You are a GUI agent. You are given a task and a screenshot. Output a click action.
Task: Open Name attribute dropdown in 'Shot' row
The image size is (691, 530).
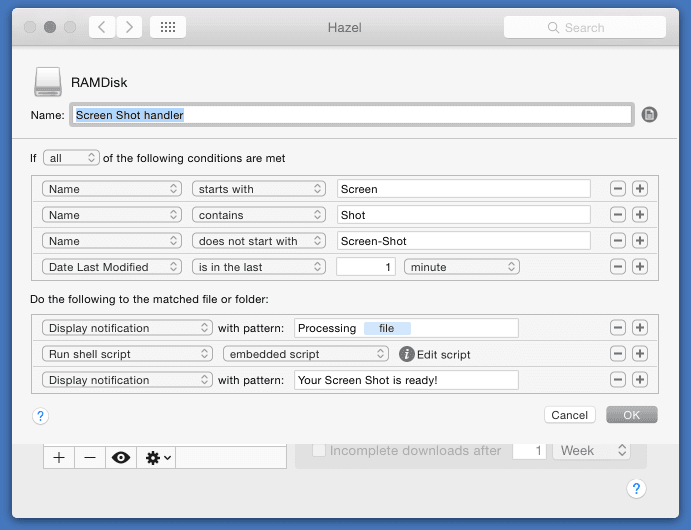(x=112, y=215)
